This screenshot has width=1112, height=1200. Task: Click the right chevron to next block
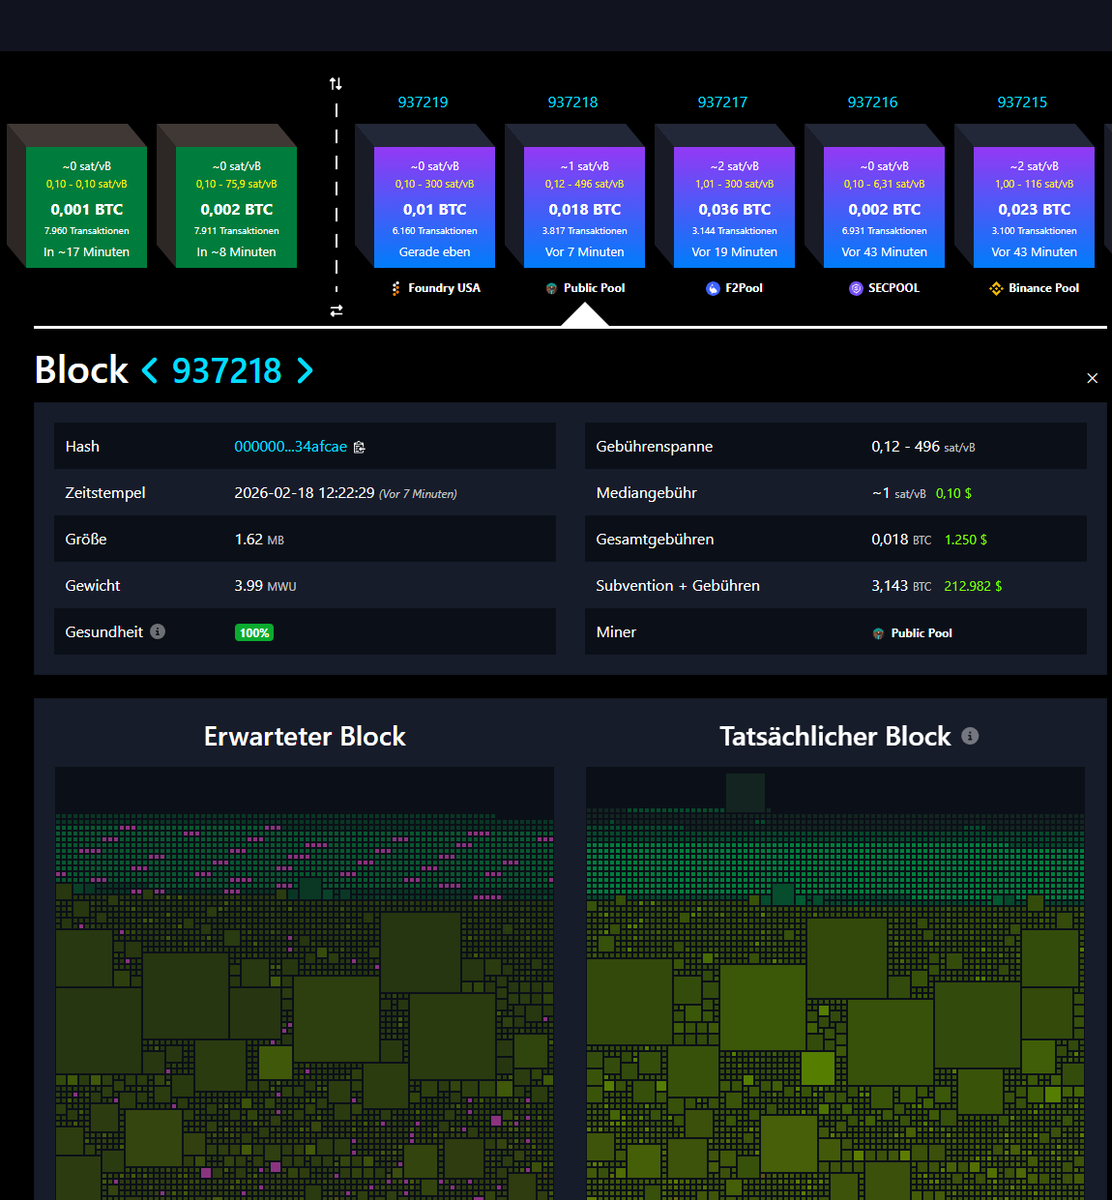click(x=305, y=371)
